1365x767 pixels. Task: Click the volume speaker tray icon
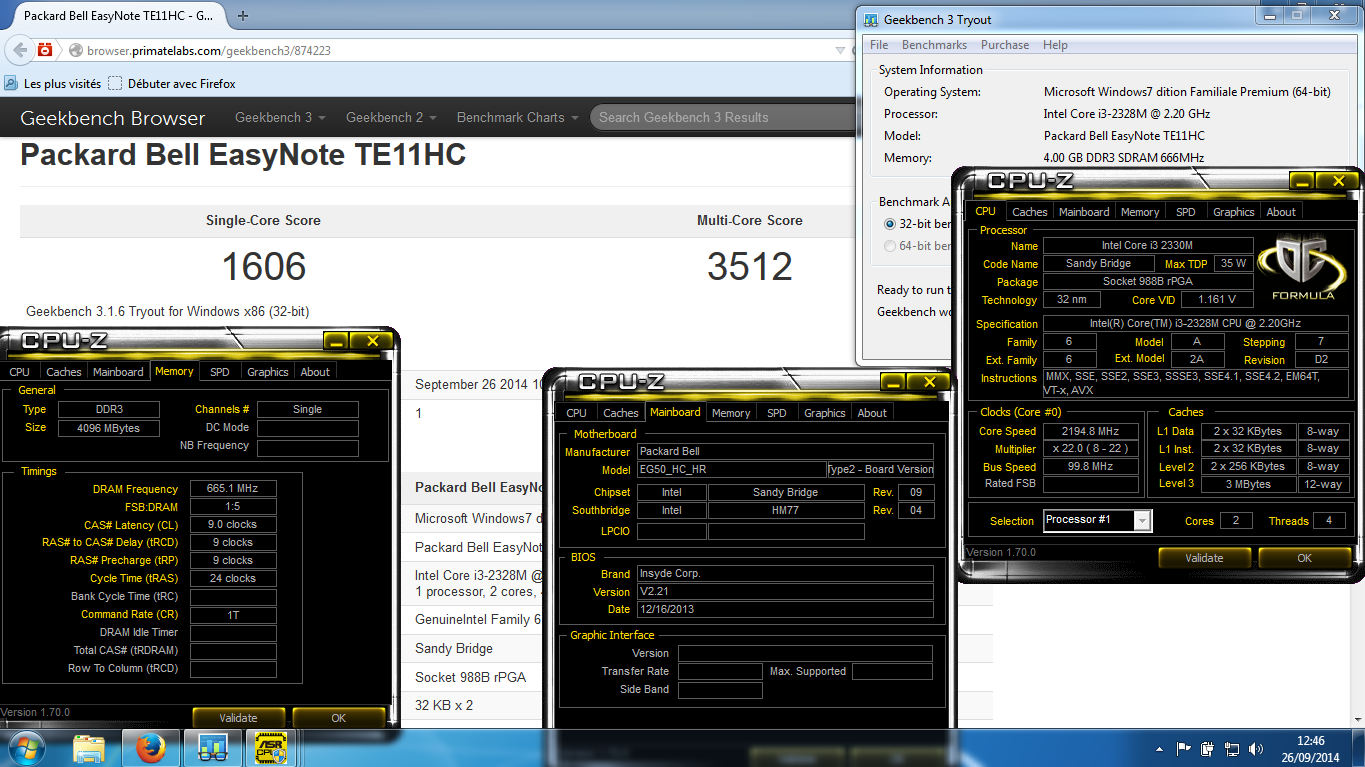click(x=1254, y=748)
